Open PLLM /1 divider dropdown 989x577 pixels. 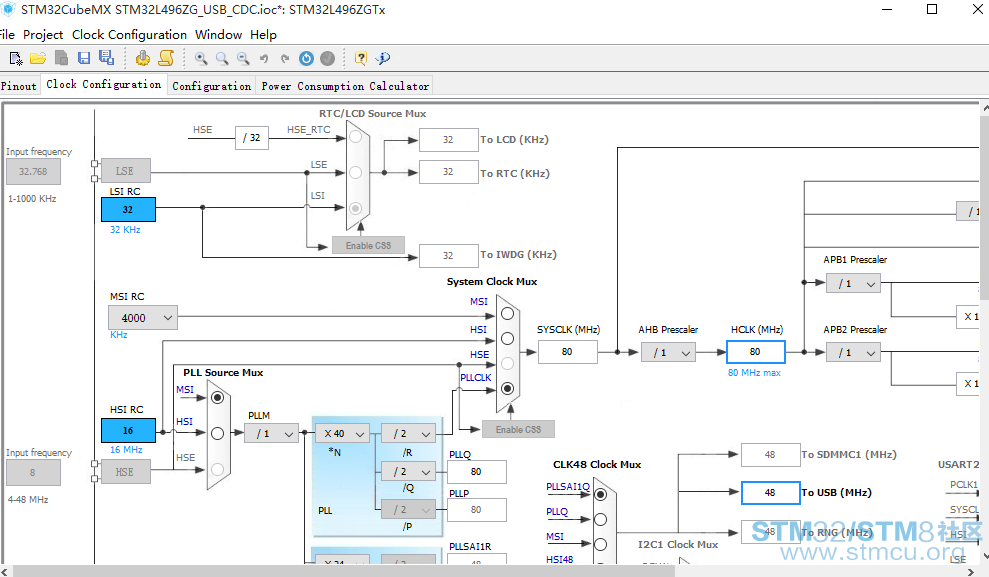(271, 433)
